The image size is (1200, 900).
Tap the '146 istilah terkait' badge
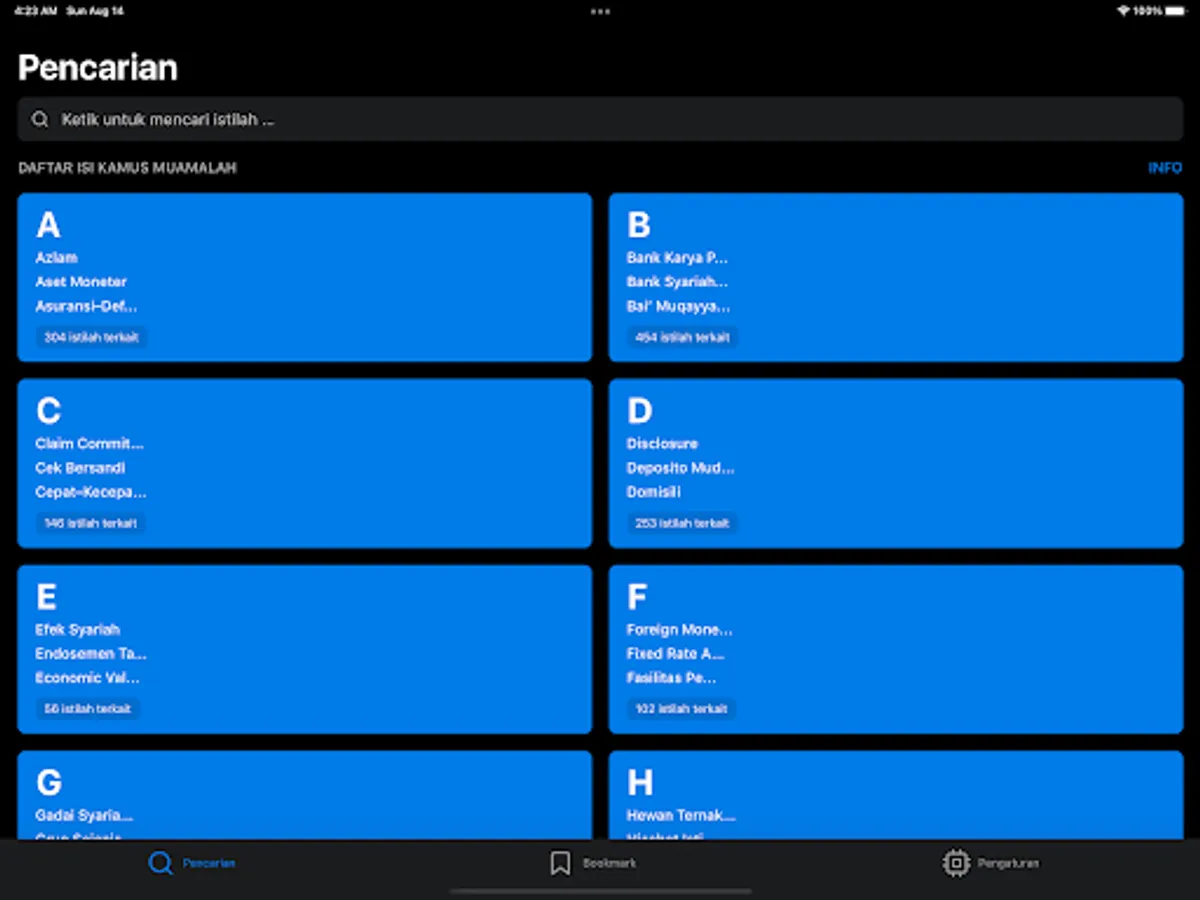coord(91,523)
